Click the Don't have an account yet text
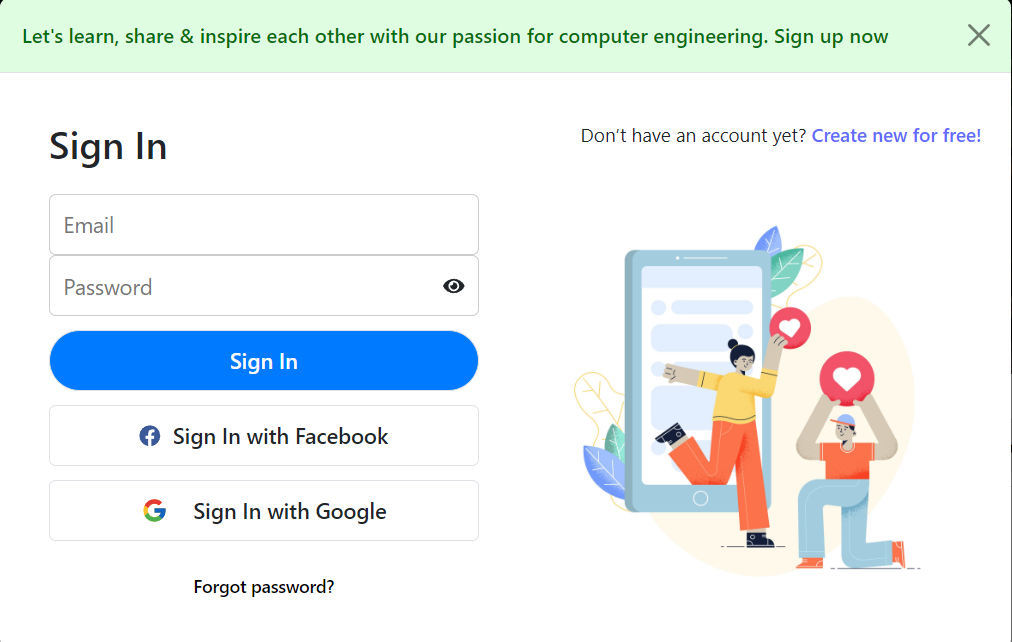 [x=693, y=135]
